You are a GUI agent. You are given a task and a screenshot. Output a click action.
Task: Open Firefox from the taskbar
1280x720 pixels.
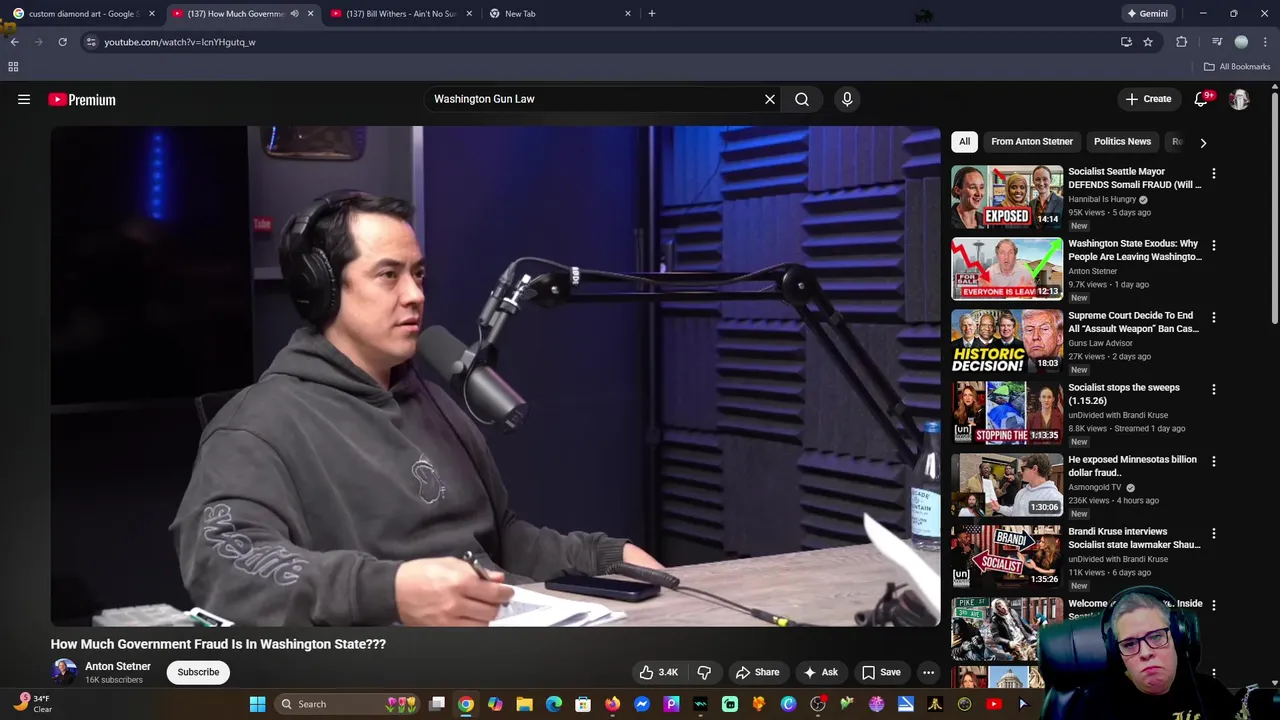[x=612, y=704]
